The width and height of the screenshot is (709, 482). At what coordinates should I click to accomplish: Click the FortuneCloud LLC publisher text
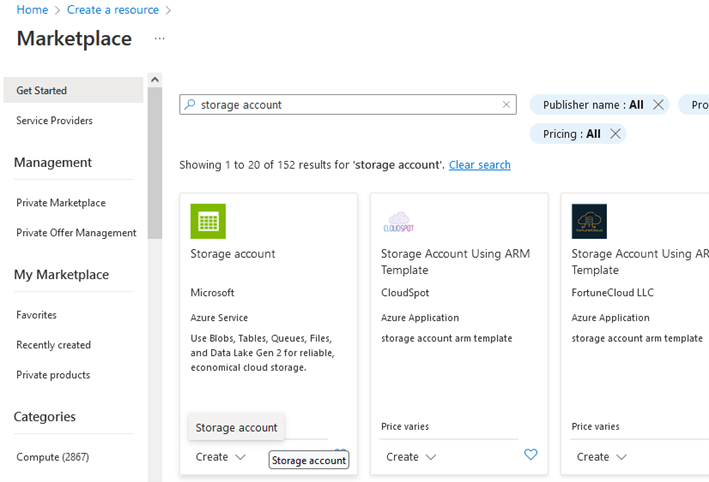(612, 293)
